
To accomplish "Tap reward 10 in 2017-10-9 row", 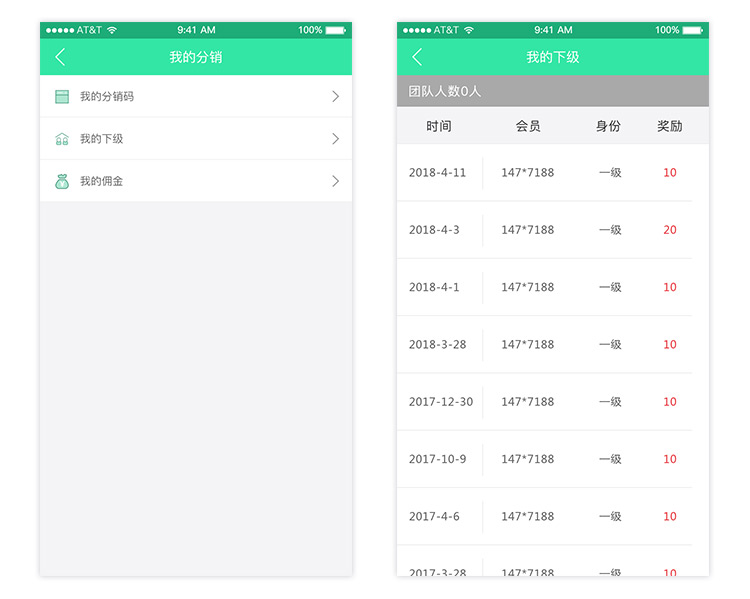I will click(x=670, y=459).
